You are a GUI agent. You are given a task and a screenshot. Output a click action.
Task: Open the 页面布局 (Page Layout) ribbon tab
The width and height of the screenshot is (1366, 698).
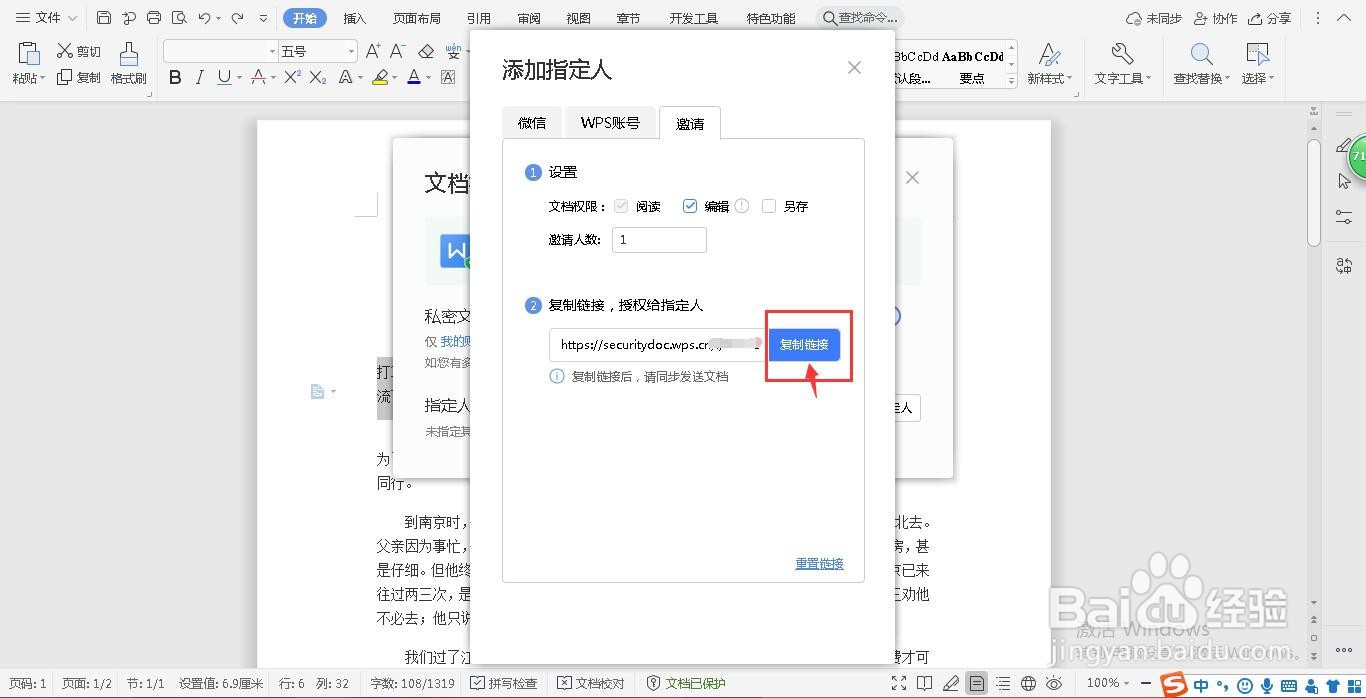click(x=416, y=18)
